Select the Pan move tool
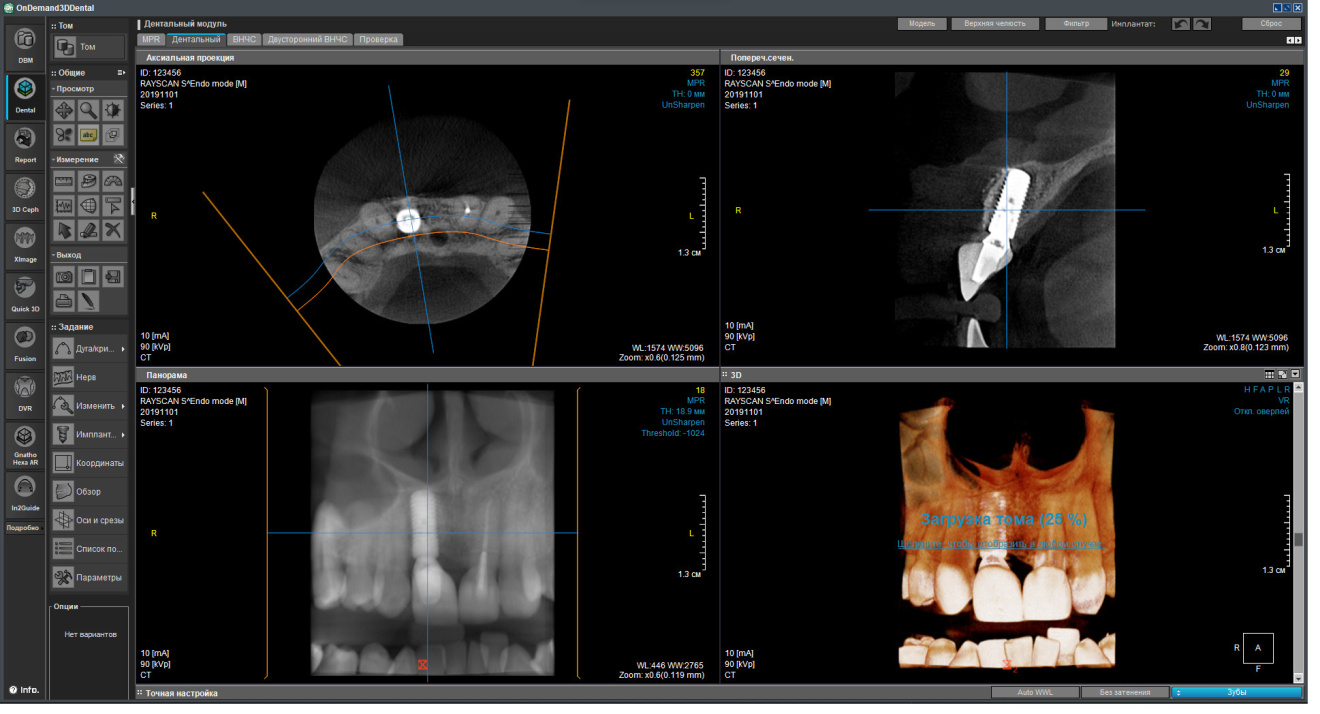 [64, 110]
